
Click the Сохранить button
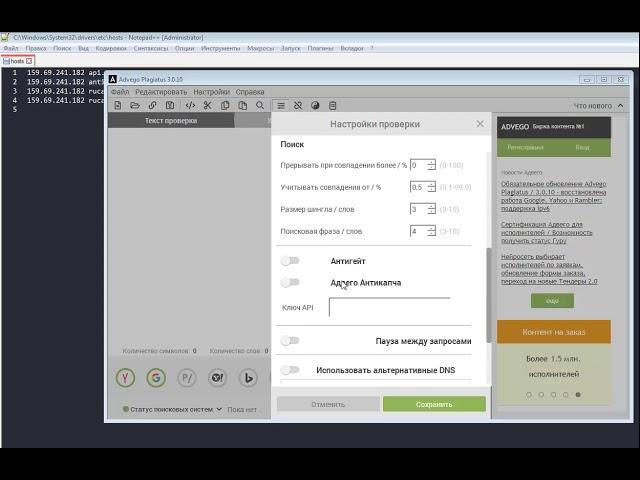(434, 404)
